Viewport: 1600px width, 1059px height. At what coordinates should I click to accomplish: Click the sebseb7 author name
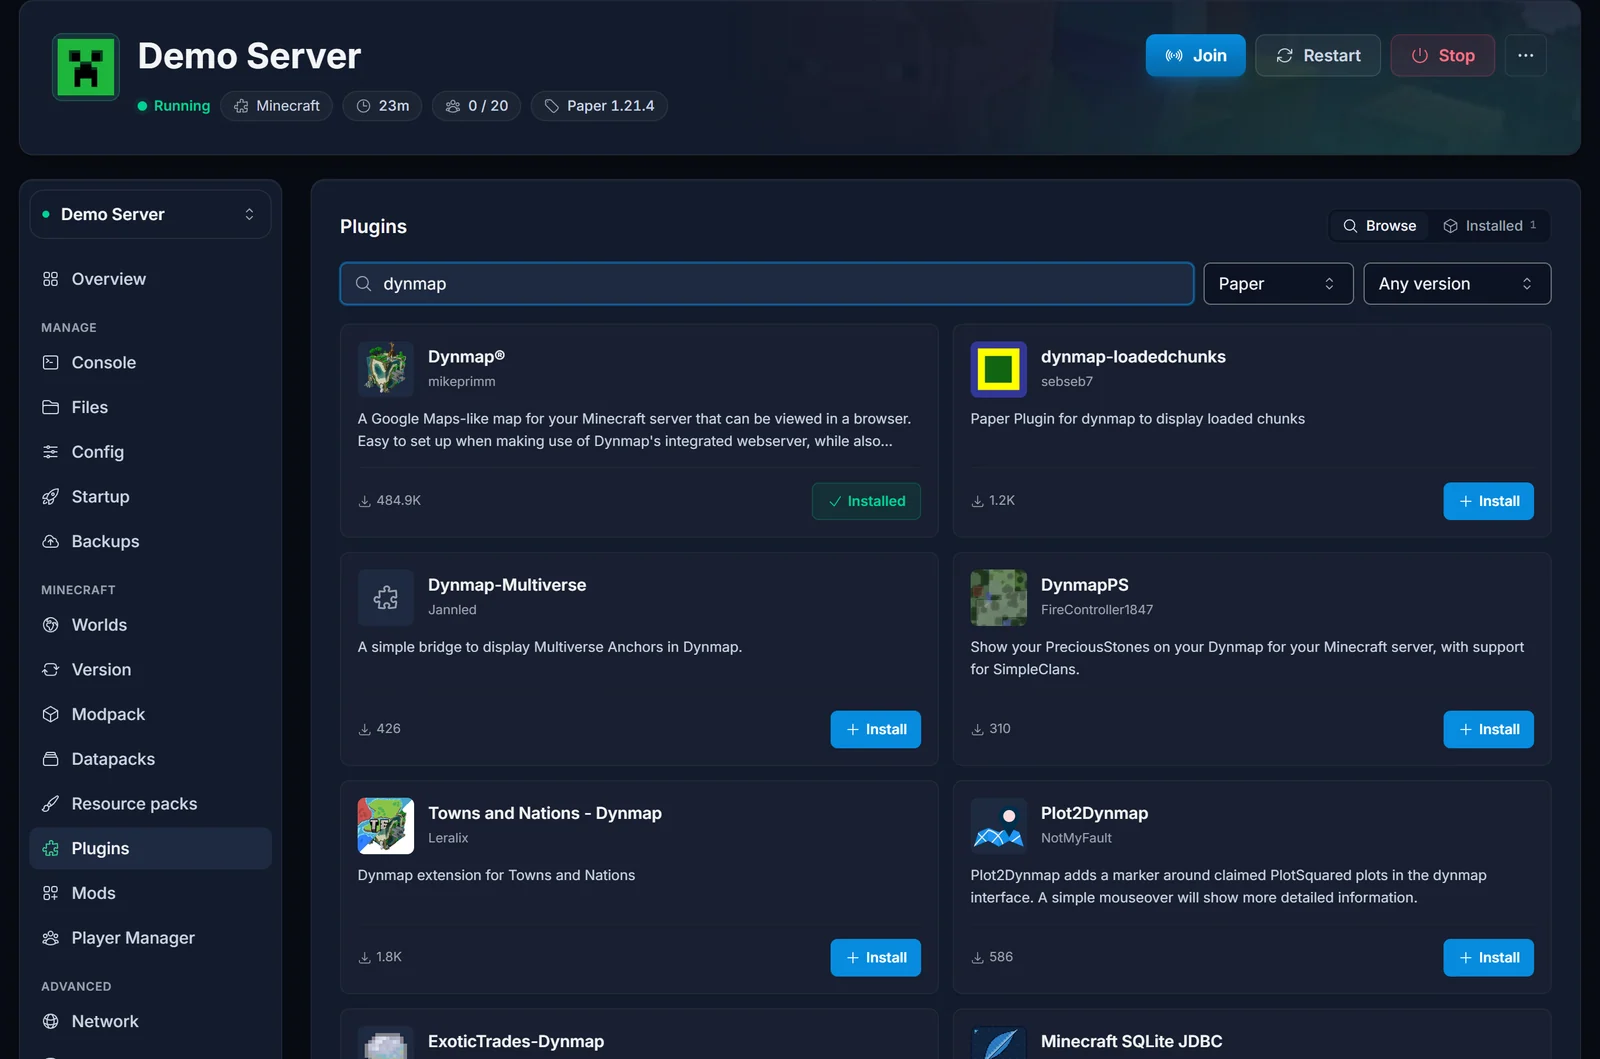[x=1067, y=382]
